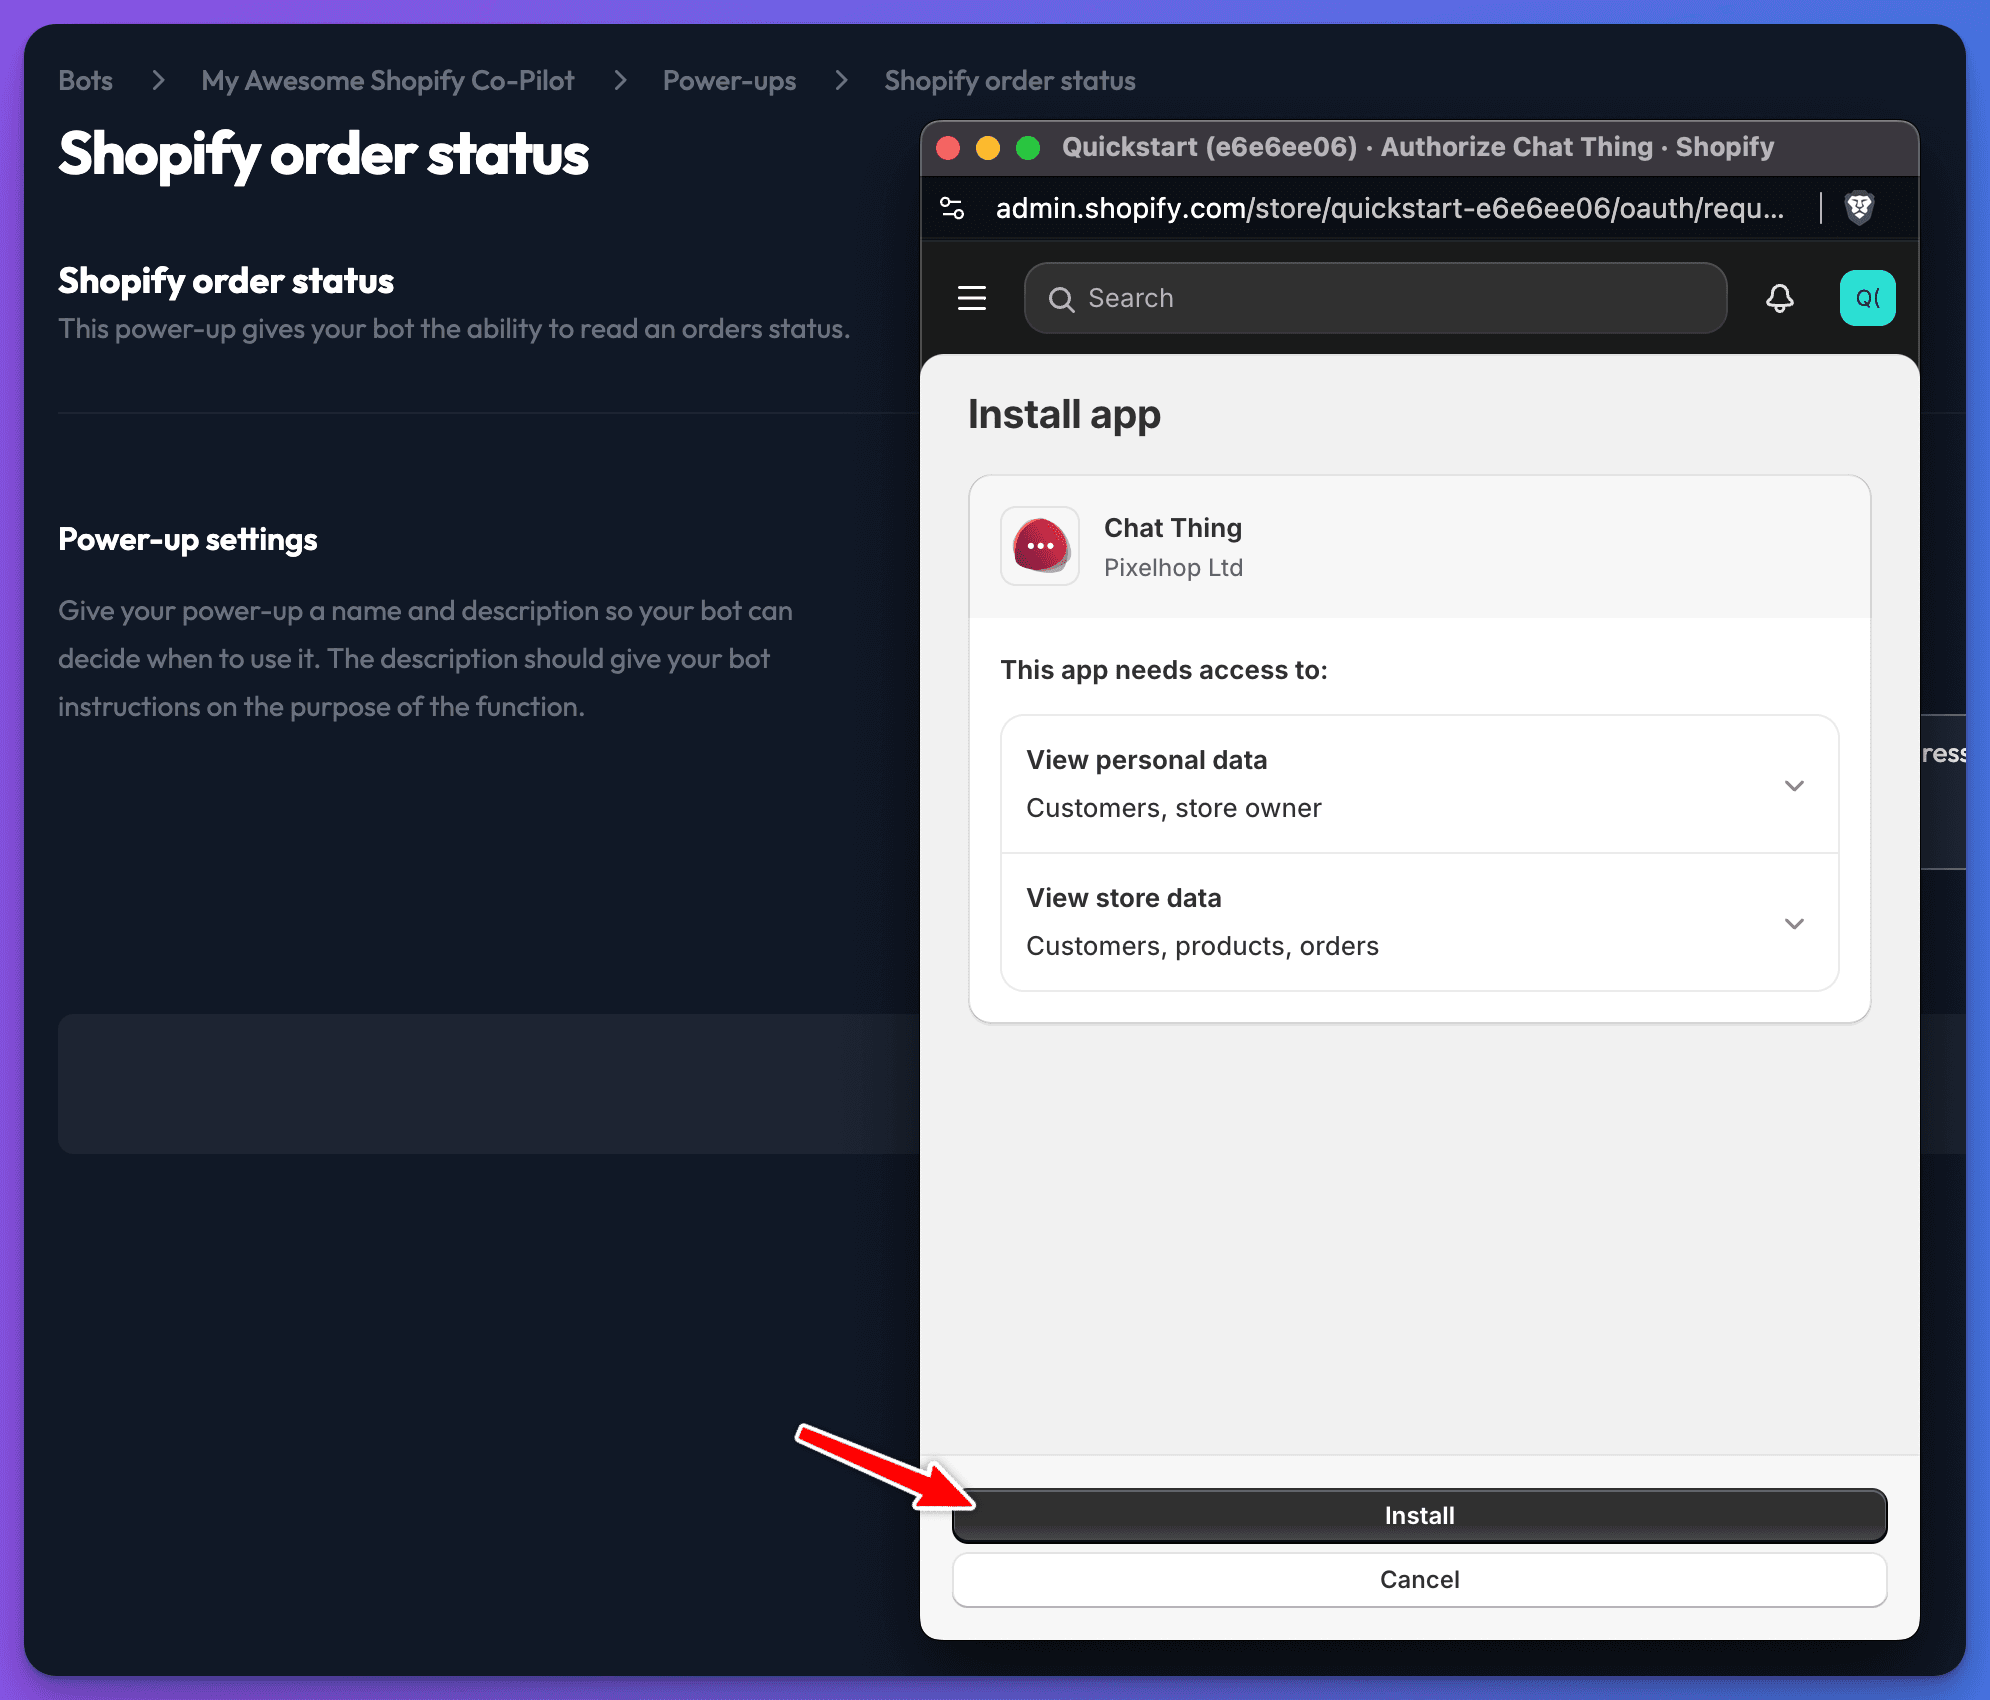Click 'Customers, products, orders' text

pos(1202,946)
